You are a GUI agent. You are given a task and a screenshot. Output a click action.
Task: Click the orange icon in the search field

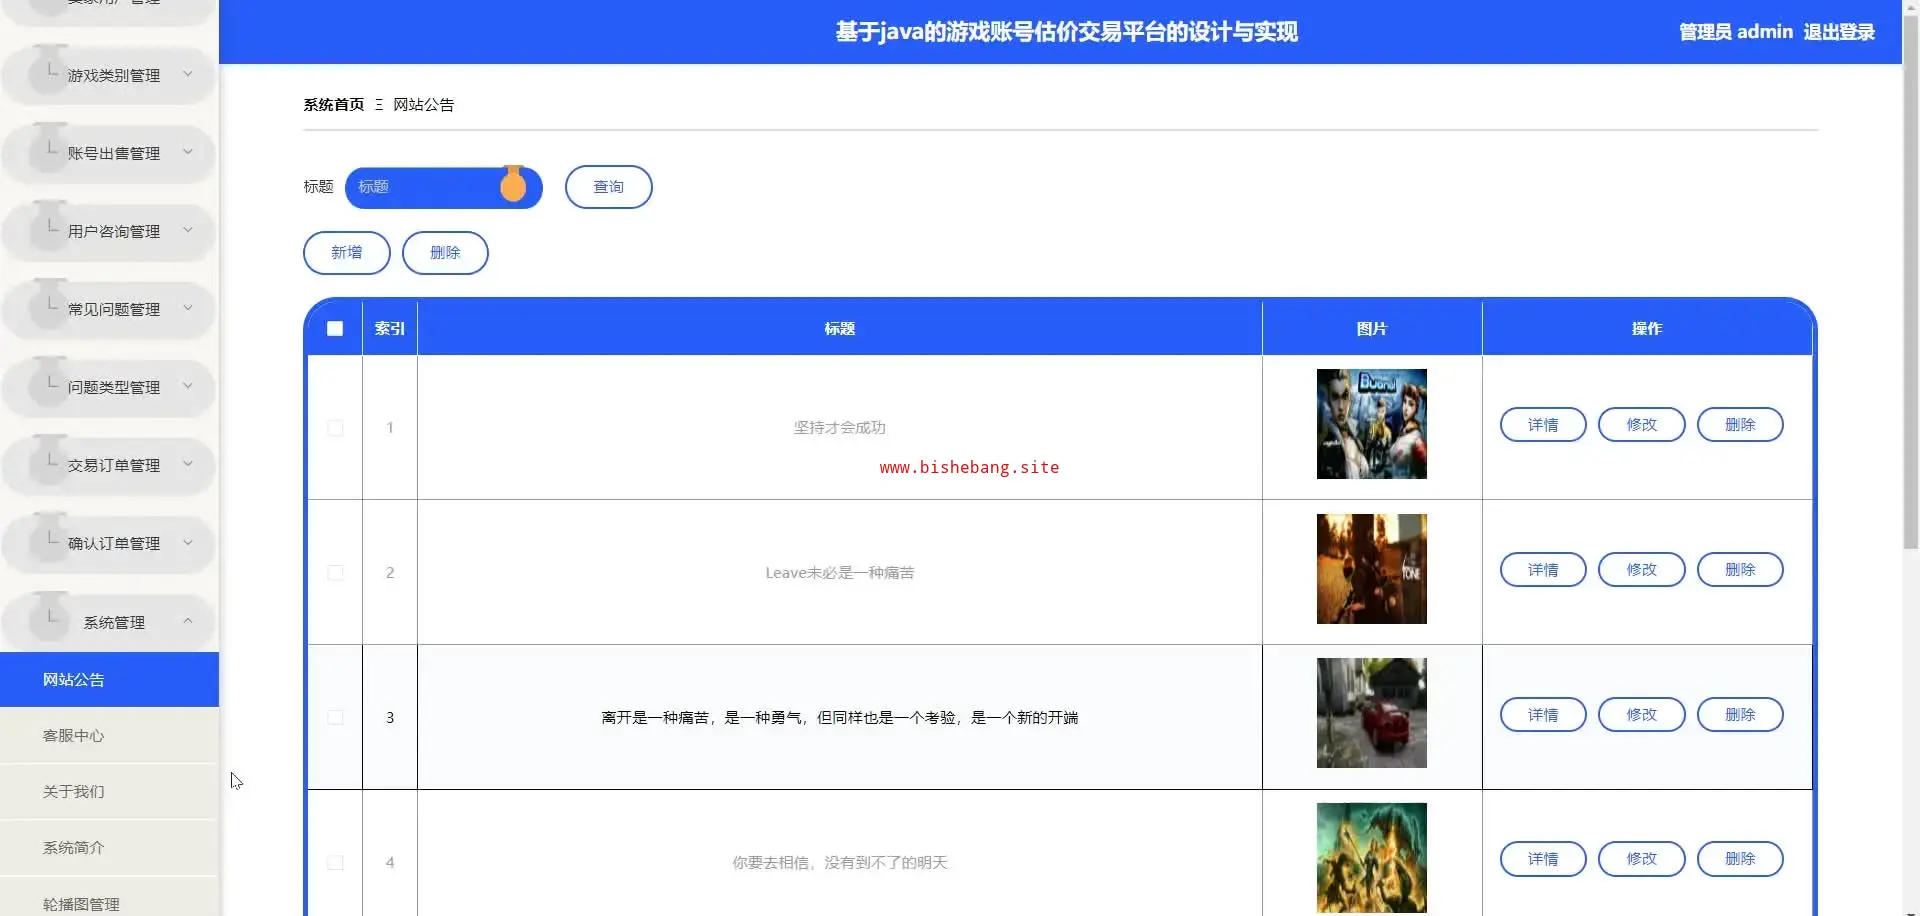[513, 185]
